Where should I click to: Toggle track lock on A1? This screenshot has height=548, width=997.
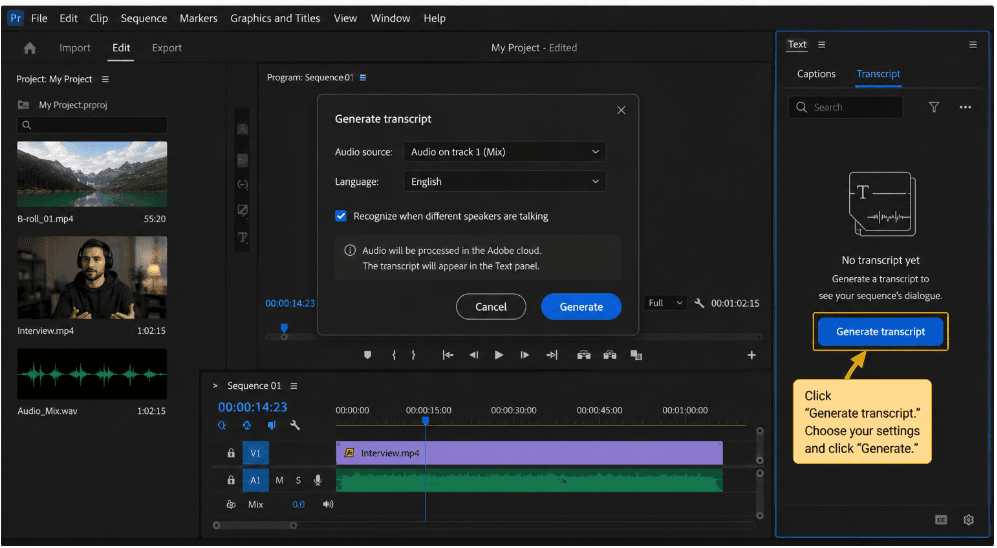click(231, 480)
